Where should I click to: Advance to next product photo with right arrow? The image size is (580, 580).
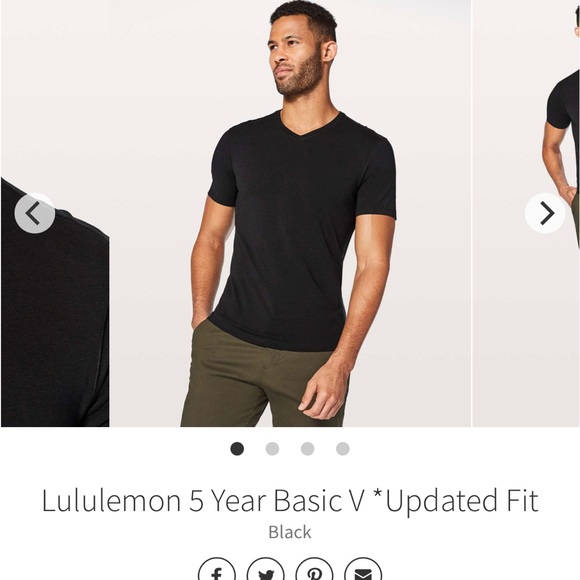pyautogui.click(x=545, y=213)
